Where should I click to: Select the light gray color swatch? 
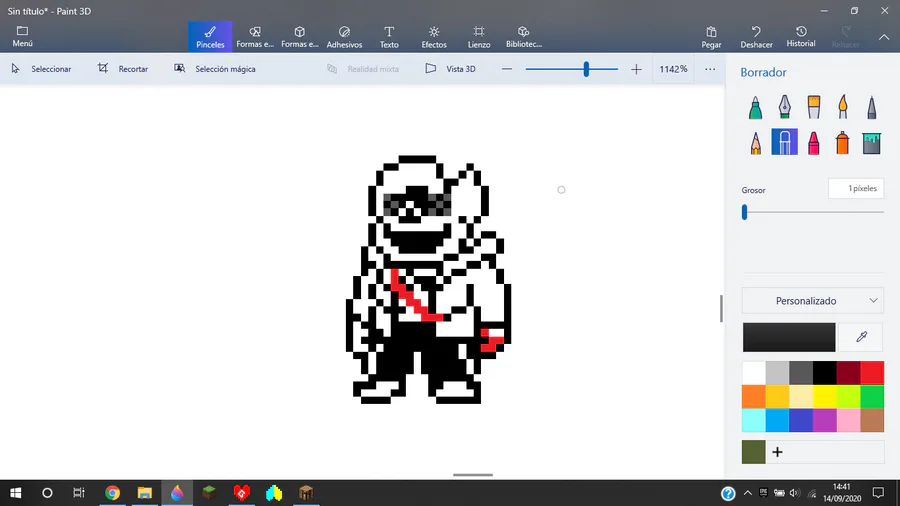click(x=777, y=373)
